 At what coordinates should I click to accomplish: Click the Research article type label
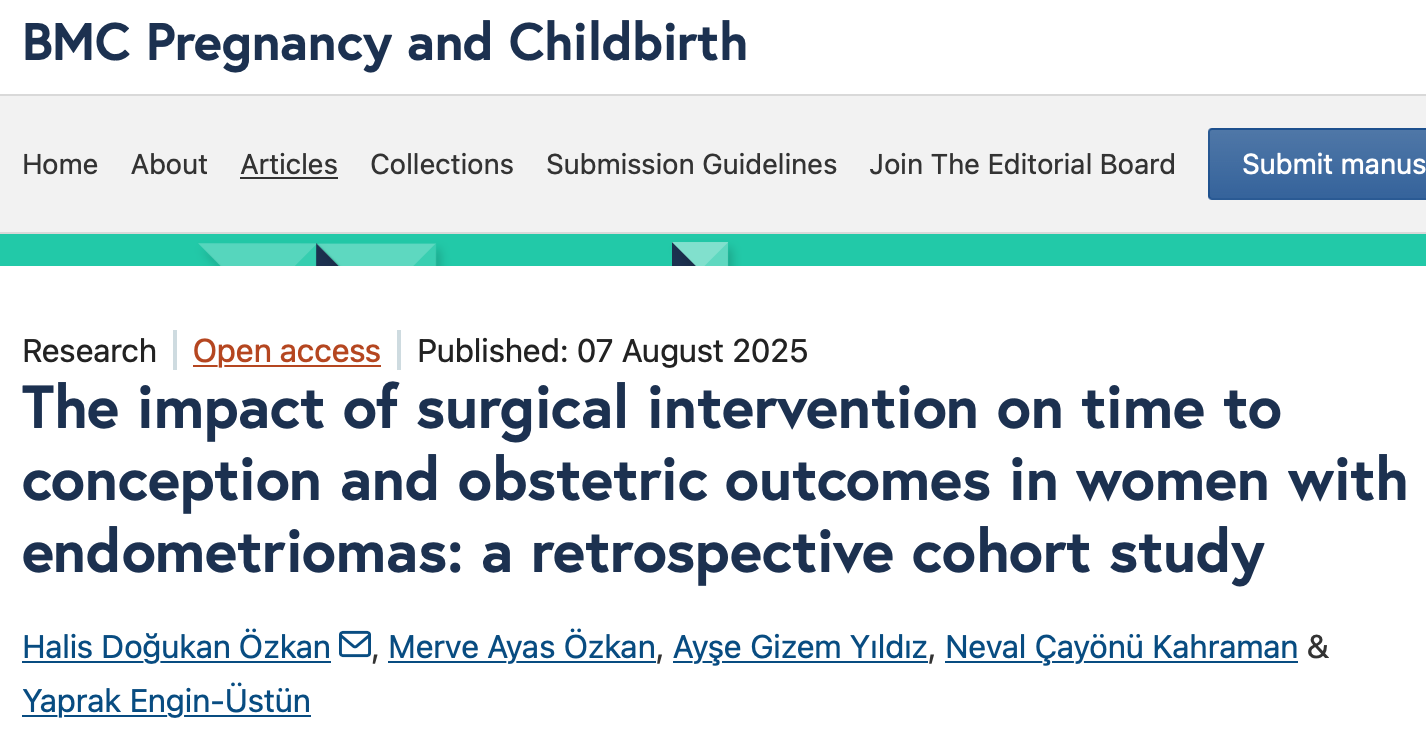tap(89, 351)
